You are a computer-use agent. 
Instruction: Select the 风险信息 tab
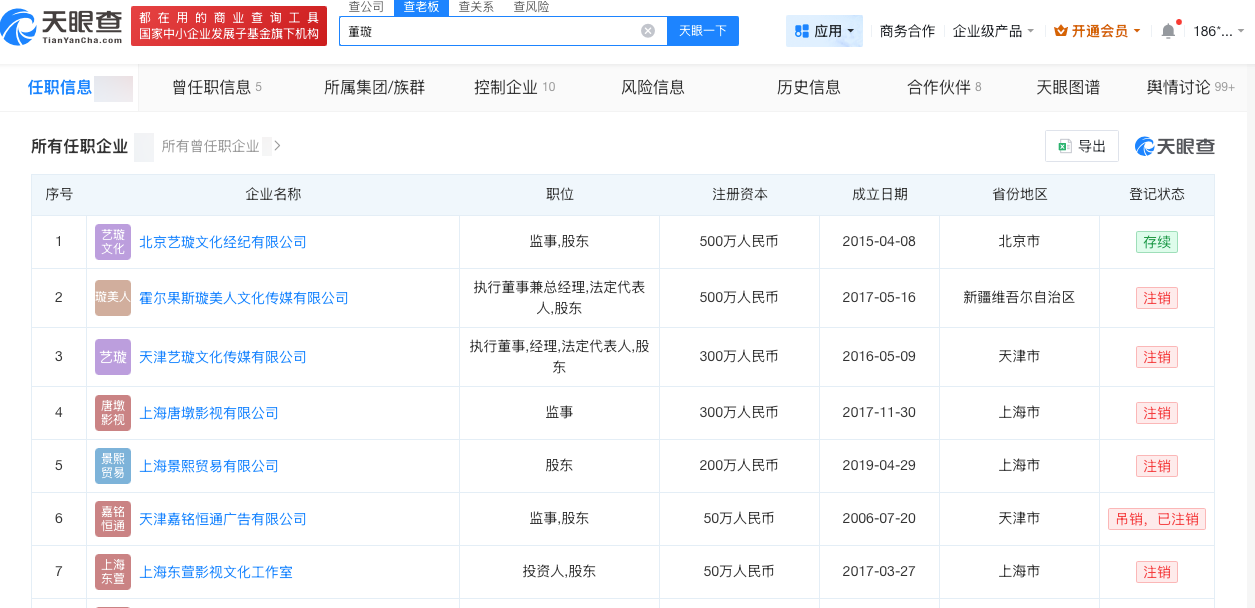pyautogui.click(x=652, y=87)
